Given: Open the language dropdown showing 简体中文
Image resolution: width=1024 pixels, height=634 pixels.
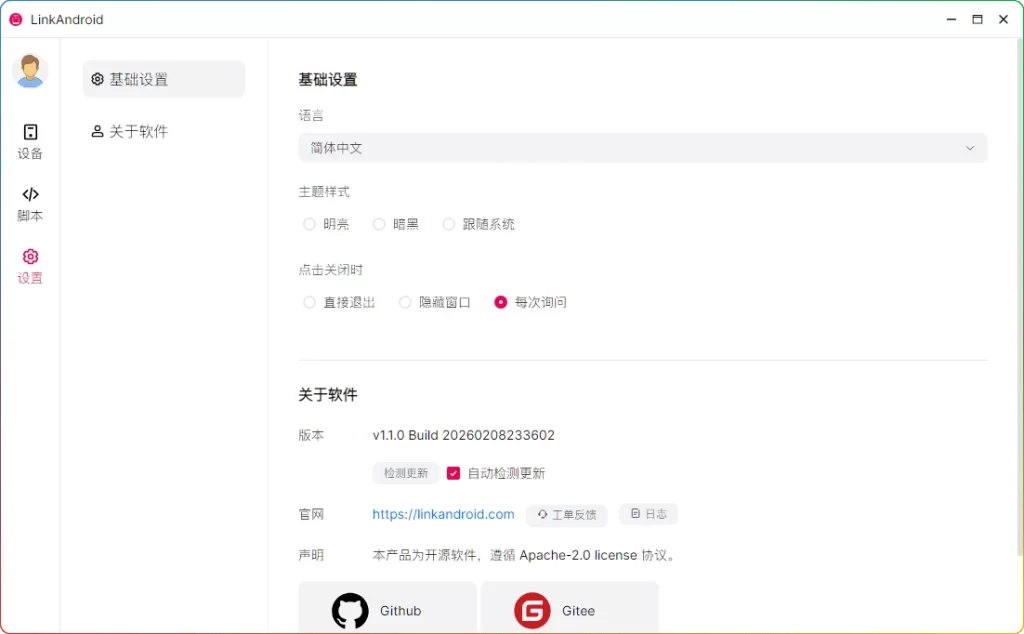Looking at the screenshot, I should coord(640,147).
